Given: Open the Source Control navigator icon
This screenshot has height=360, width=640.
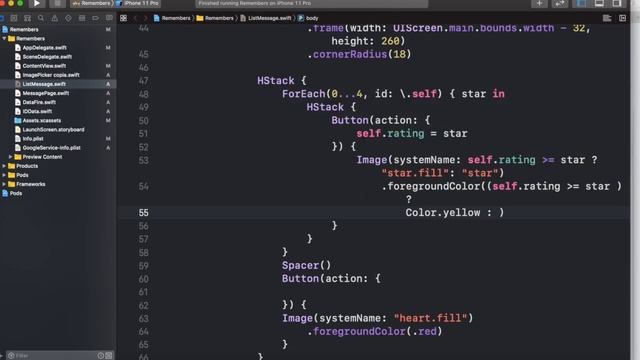Looking at the screenshot, I should pos(14,18).
